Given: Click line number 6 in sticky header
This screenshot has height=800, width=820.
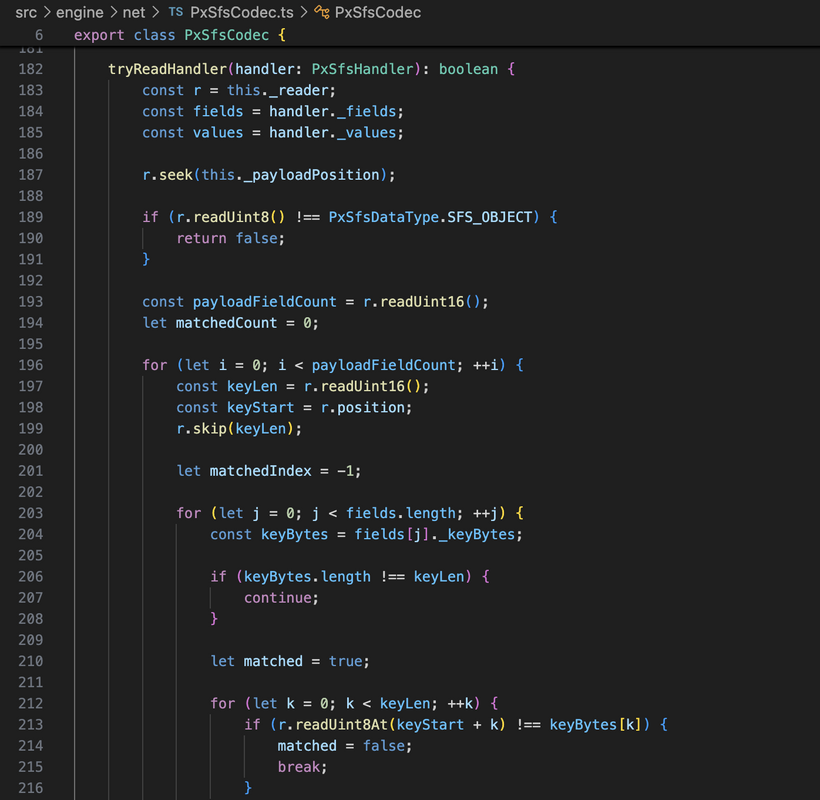Looking at the screenshot, I should (x=38, y=35).
